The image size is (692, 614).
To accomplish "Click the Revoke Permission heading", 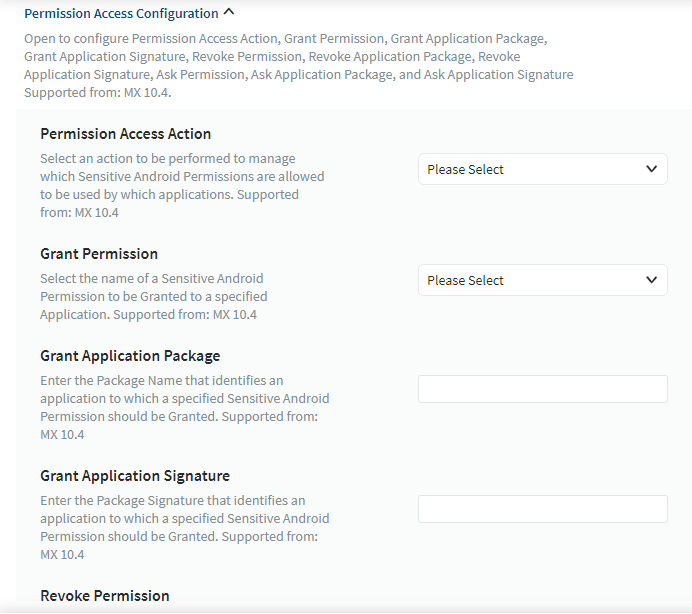I will [x=104, y=596].
